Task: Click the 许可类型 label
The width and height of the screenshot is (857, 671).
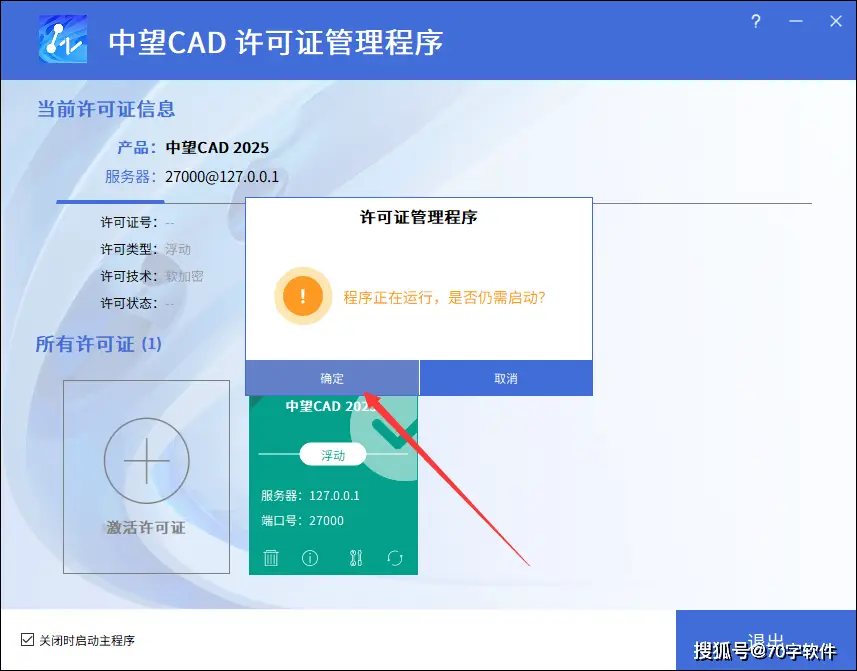Action: 130,249
